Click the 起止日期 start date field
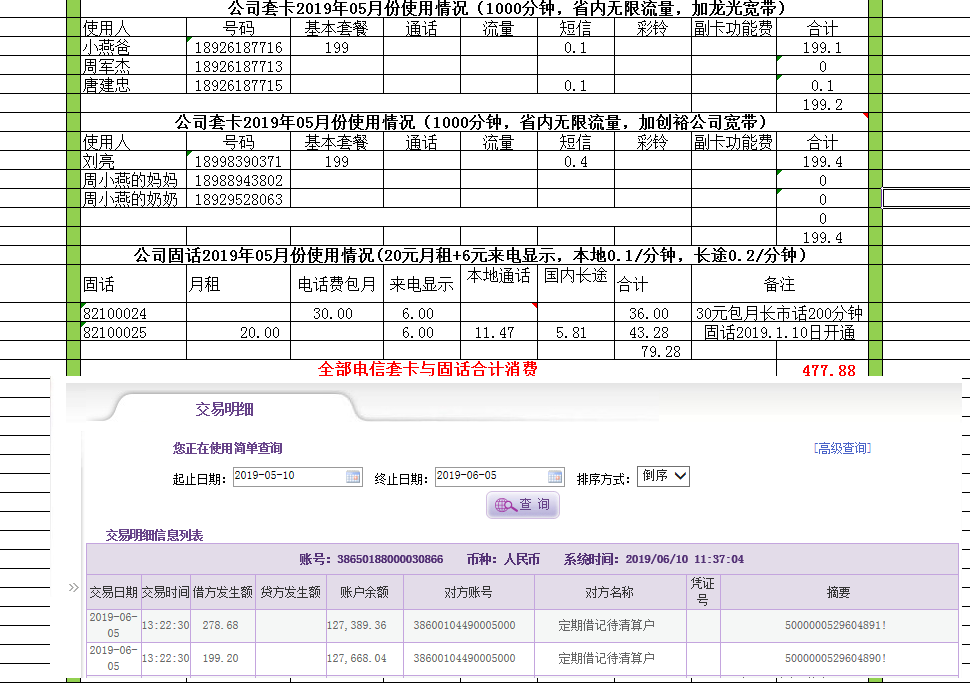The height and width of the screenshot is (683, 970). [x=288, y=477]
